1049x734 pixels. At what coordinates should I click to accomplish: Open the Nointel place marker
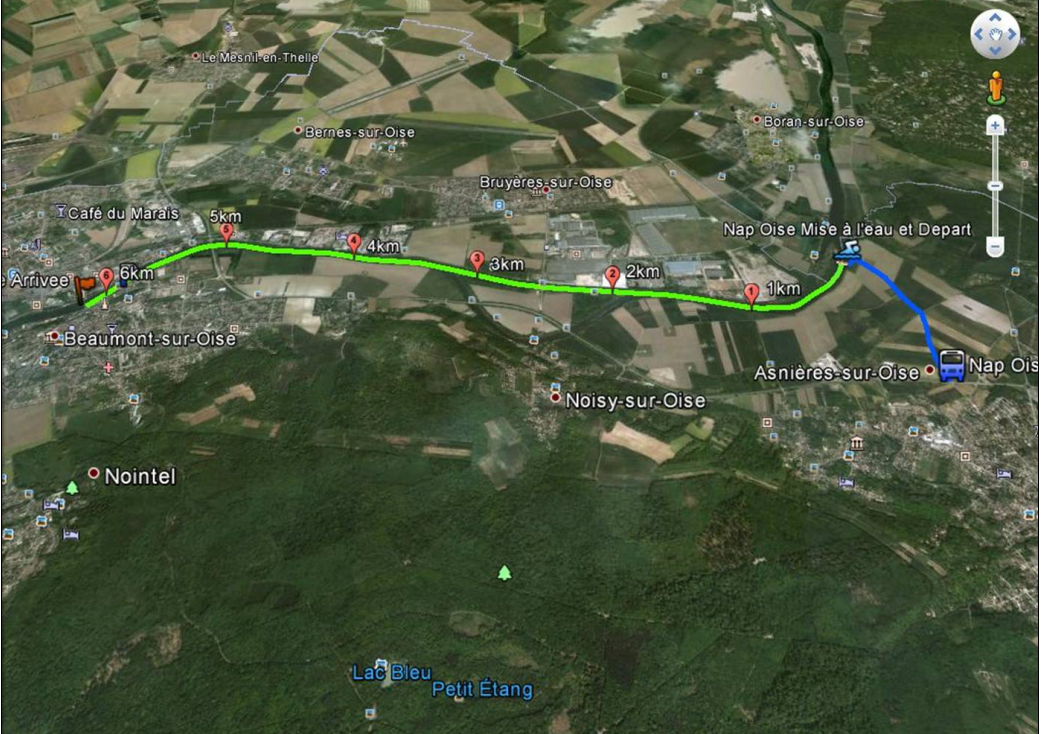tap(94, 474)
